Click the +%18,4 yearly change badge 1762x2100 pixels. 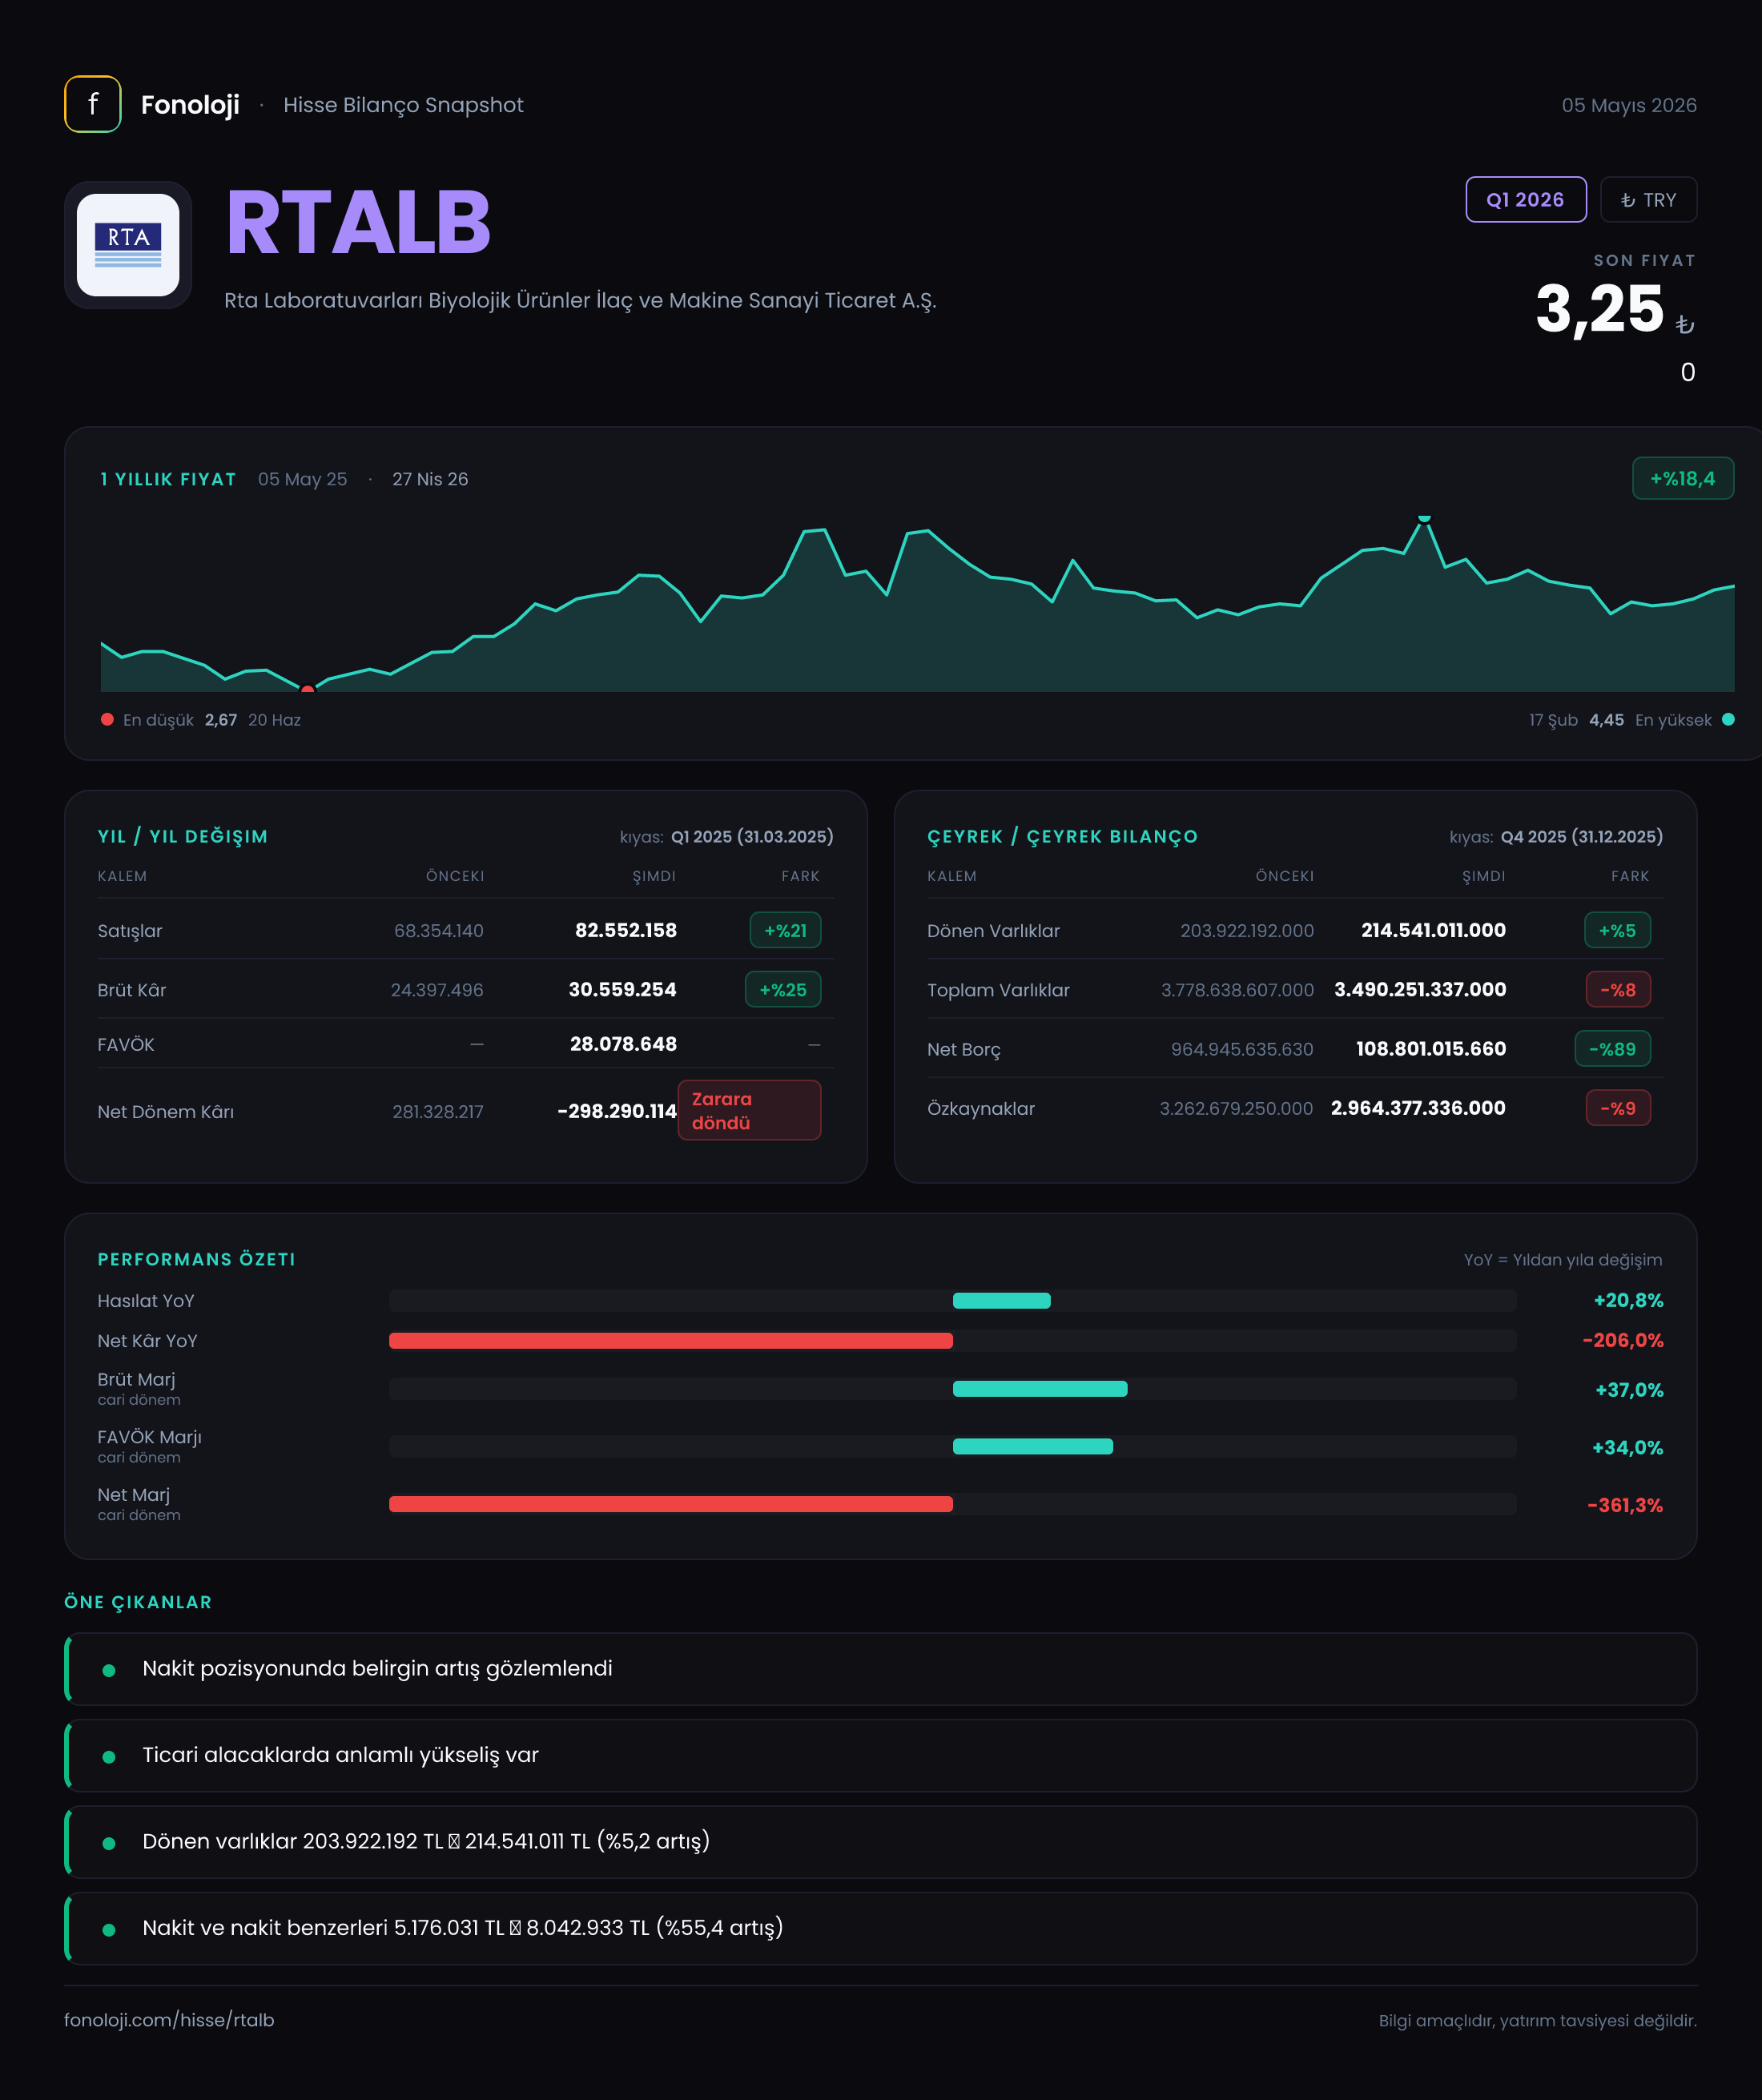[1683, 478]
